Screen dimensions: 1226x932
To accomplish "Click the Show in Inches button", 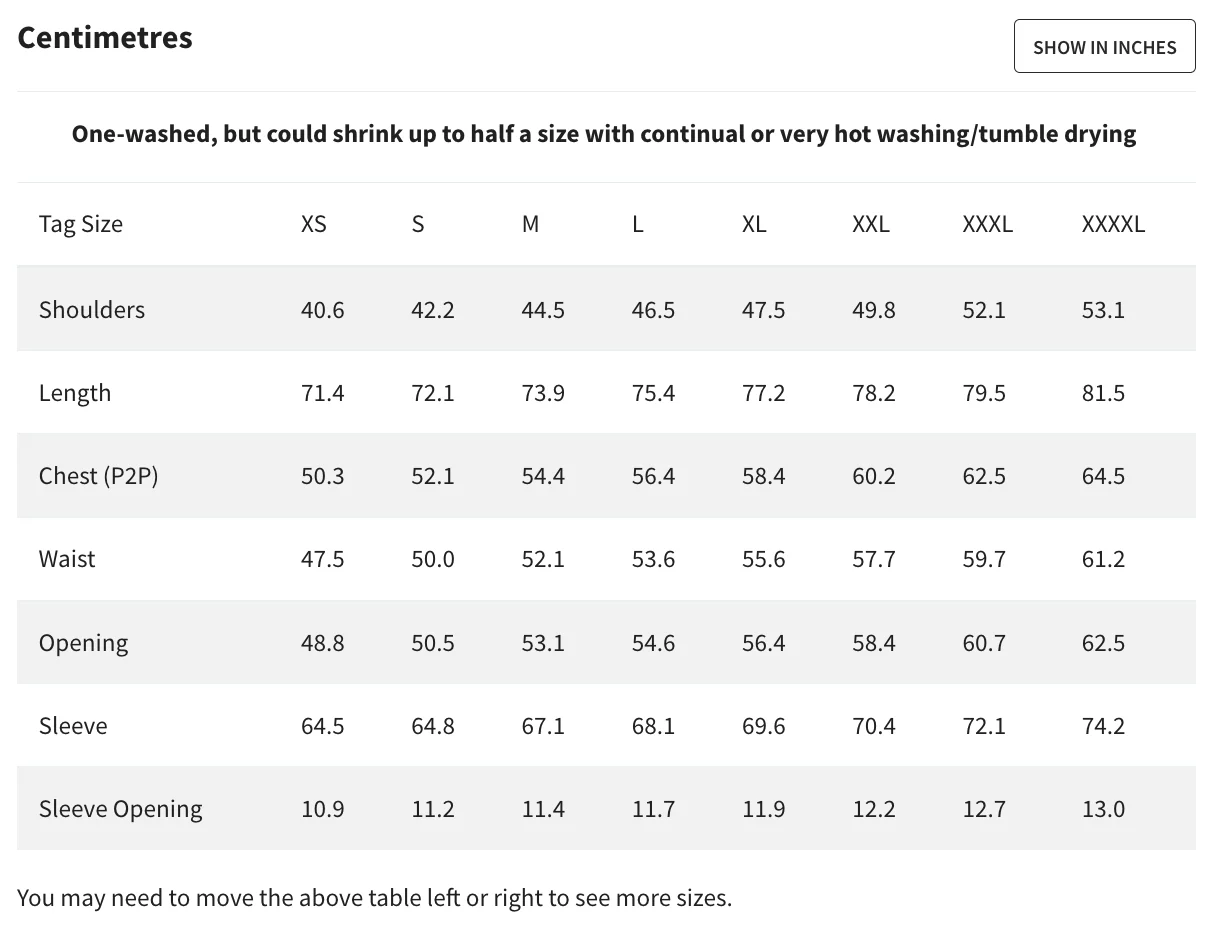I will 1104,47.
